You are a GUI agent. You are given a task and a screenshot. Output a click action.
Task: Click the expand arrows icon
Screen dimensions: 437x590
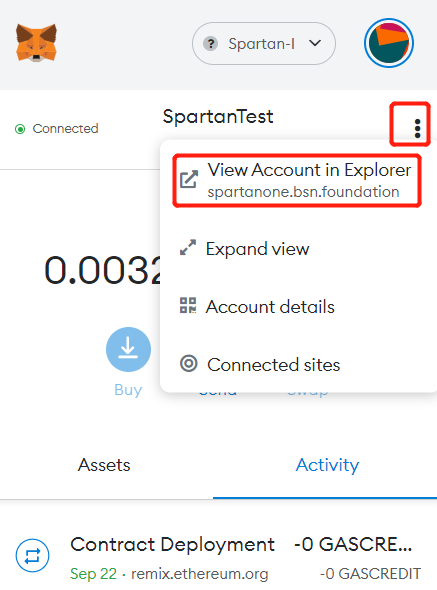188,248
